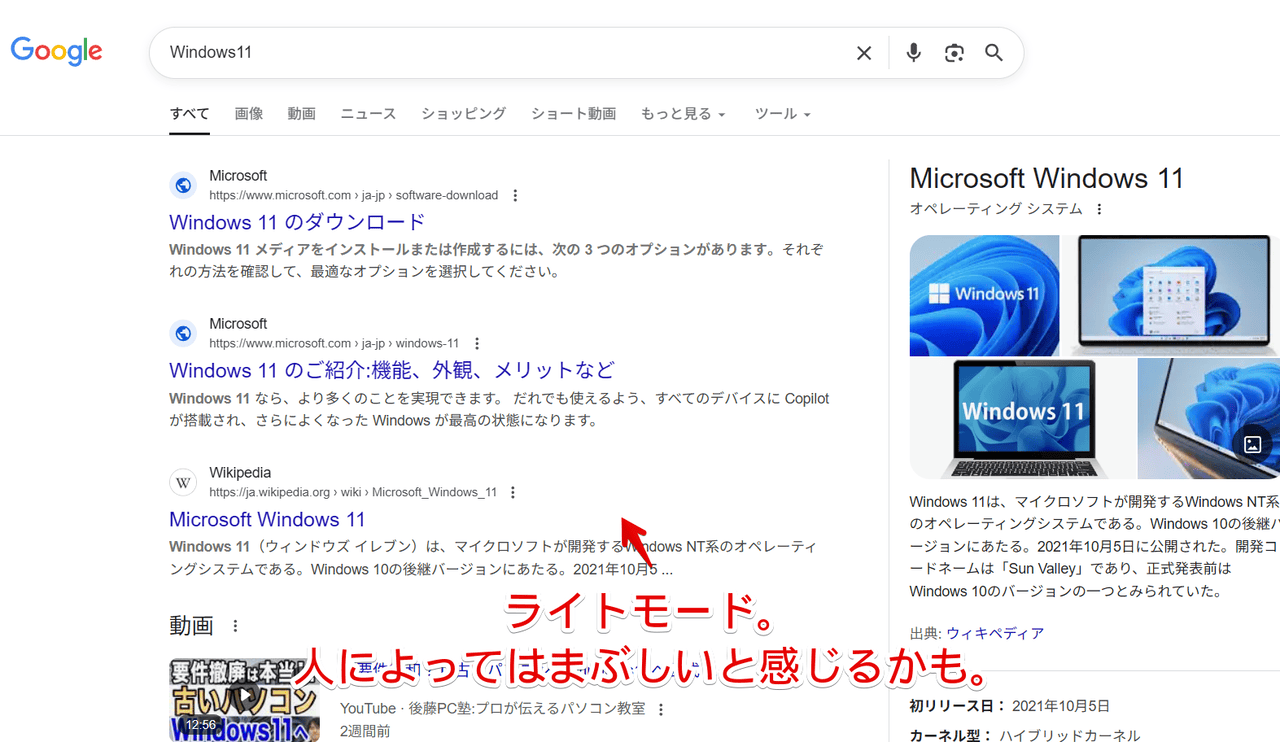
Task: Open Microsoft Windows 11 Wikipedia link
Action: tap(267, 519)
